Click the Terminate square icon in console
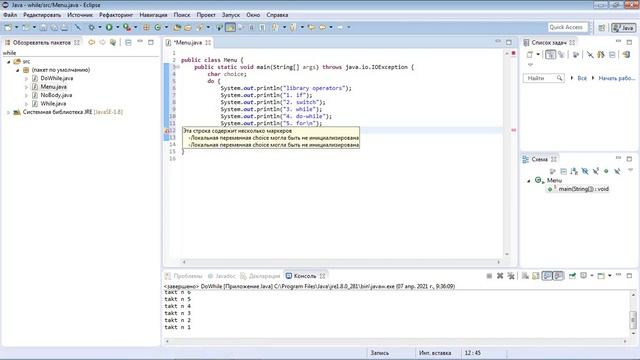640x360 pixels. click(x=489, y=276)
